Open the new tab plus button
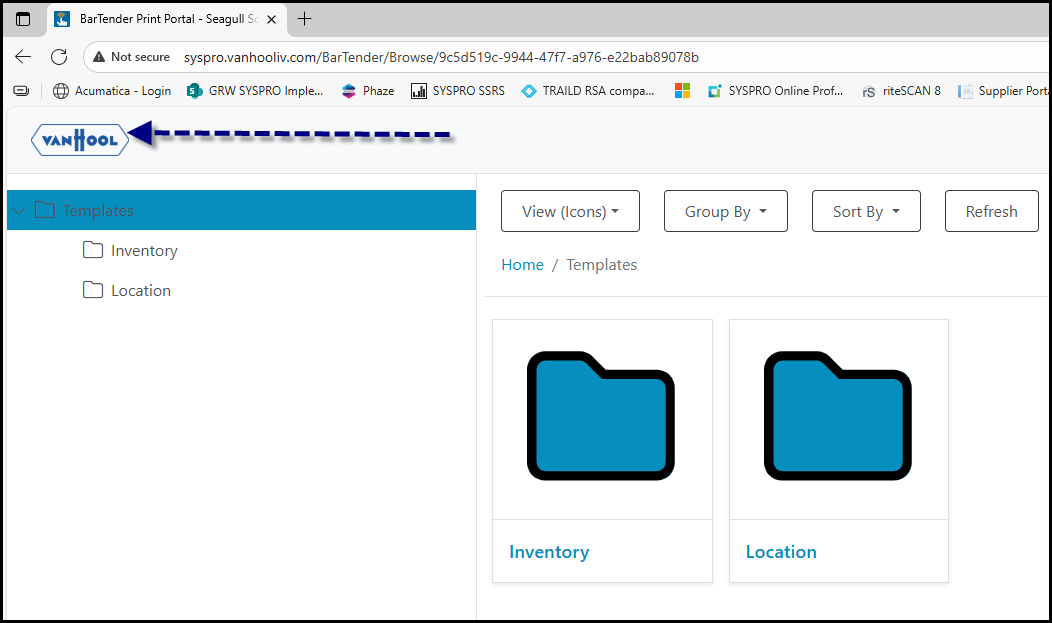The height and width of the screenshot is (623, 1052). (x=305, y=19)
